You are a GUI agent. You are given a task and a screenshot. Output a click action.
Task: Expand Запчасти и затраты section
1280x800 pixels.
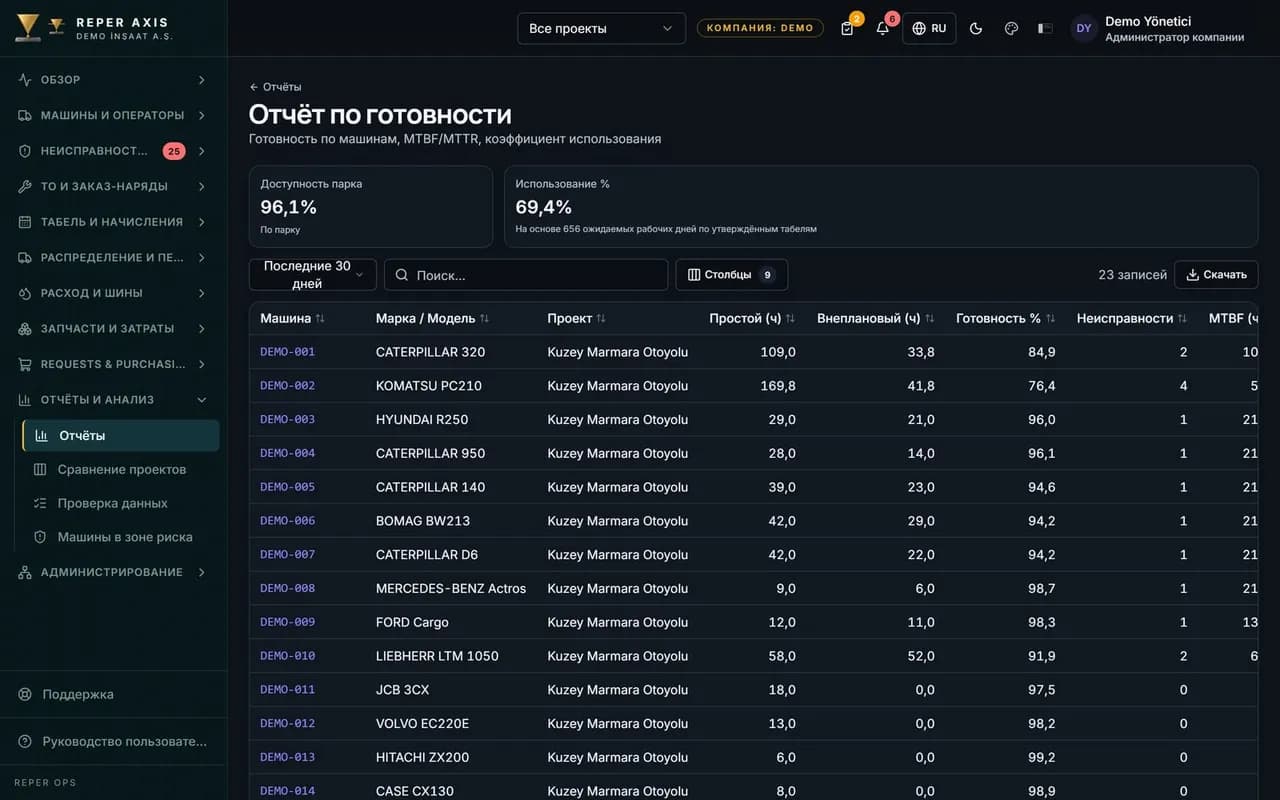pyautogui.click(x=113, y=329)
